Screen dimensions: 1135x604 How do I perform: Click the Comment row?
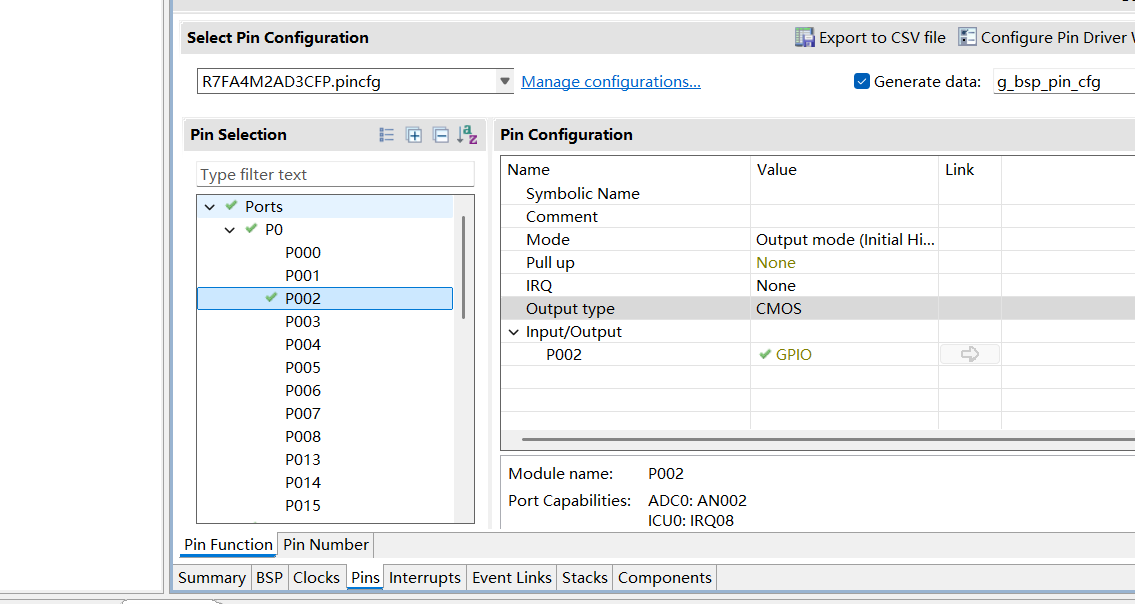point(818,217)
